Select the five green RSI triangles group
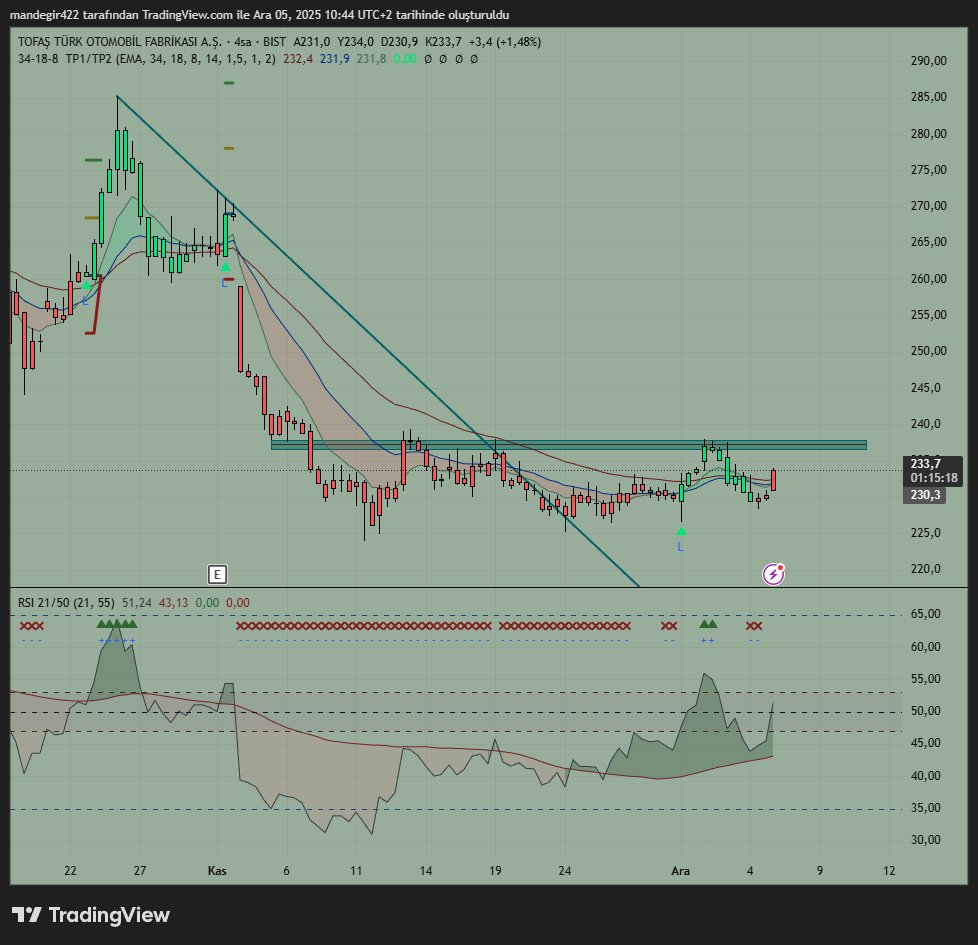Image resolution: width=978 pixels, height=945 pixels. (x=117, y=624)
